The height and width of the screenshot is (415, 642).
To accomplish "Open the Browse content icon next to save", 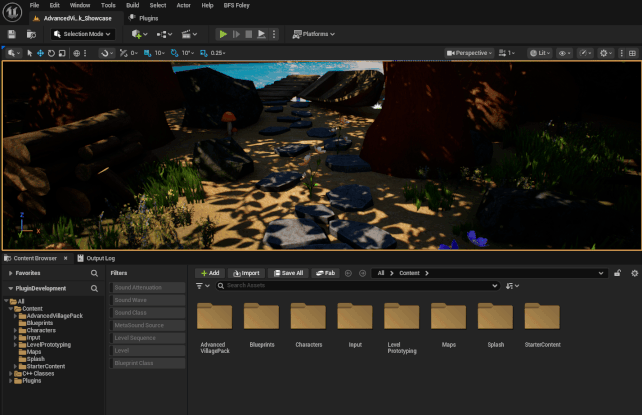I will point(31,34).
